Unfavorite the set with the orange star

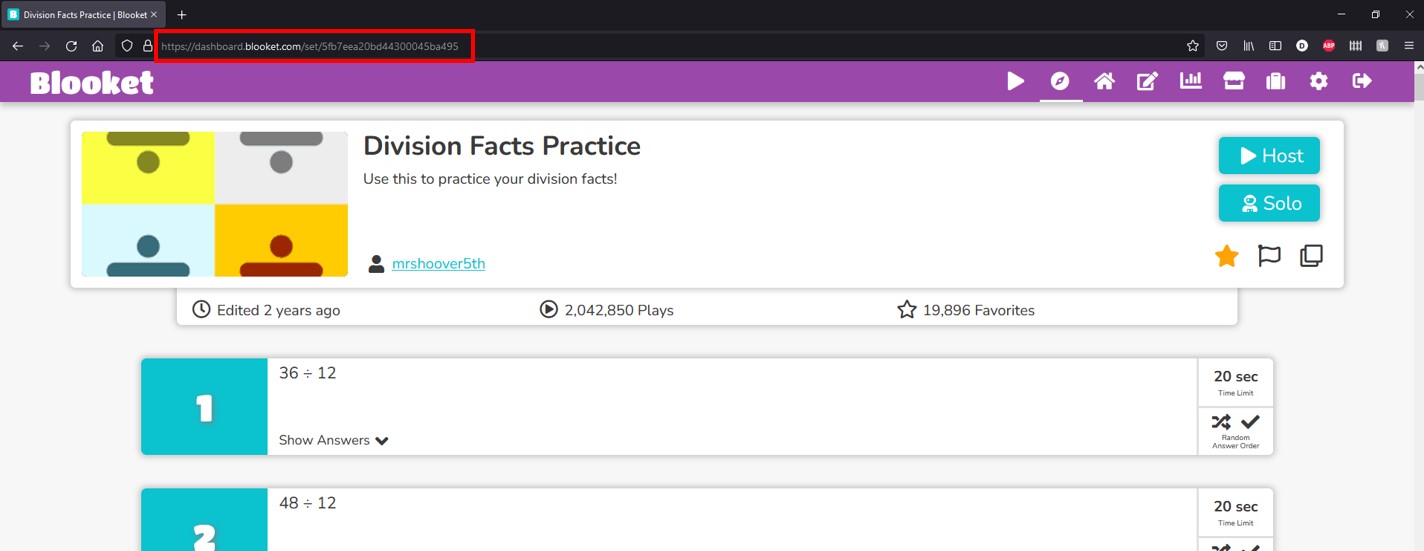coord(1227,256)
